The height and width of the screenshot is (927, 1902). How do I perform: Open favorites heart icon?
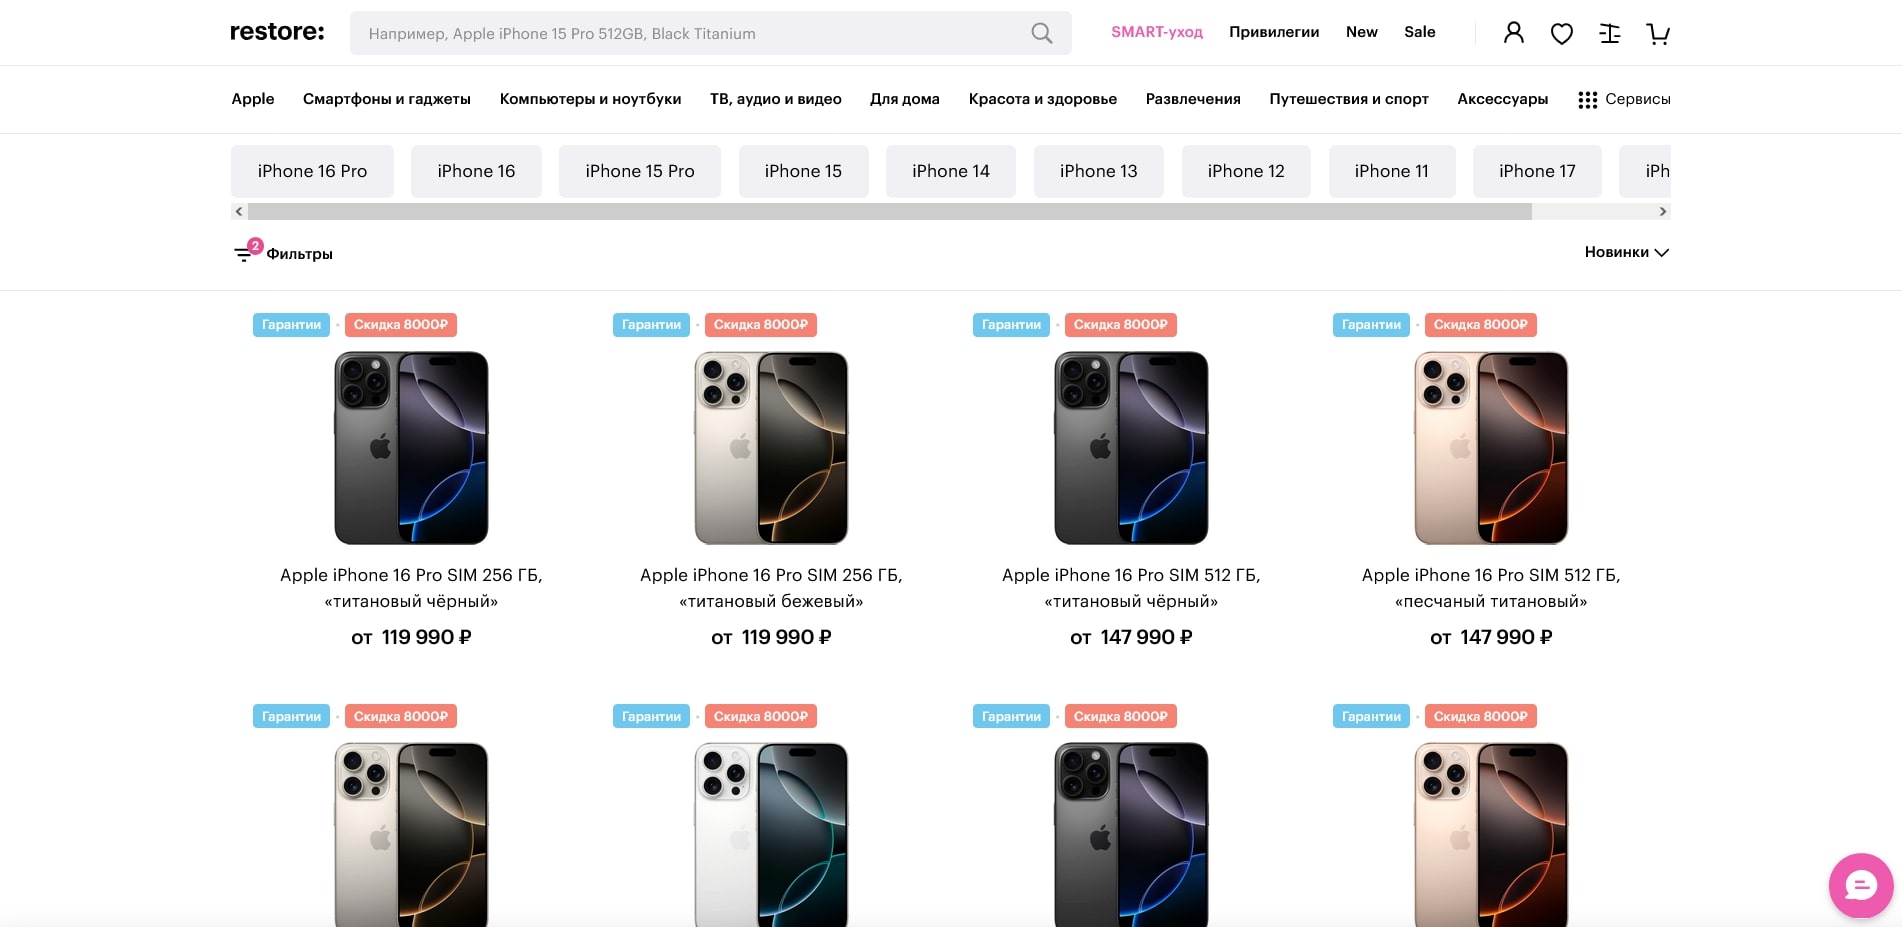pyautogui.click(x=1561, y=34)
